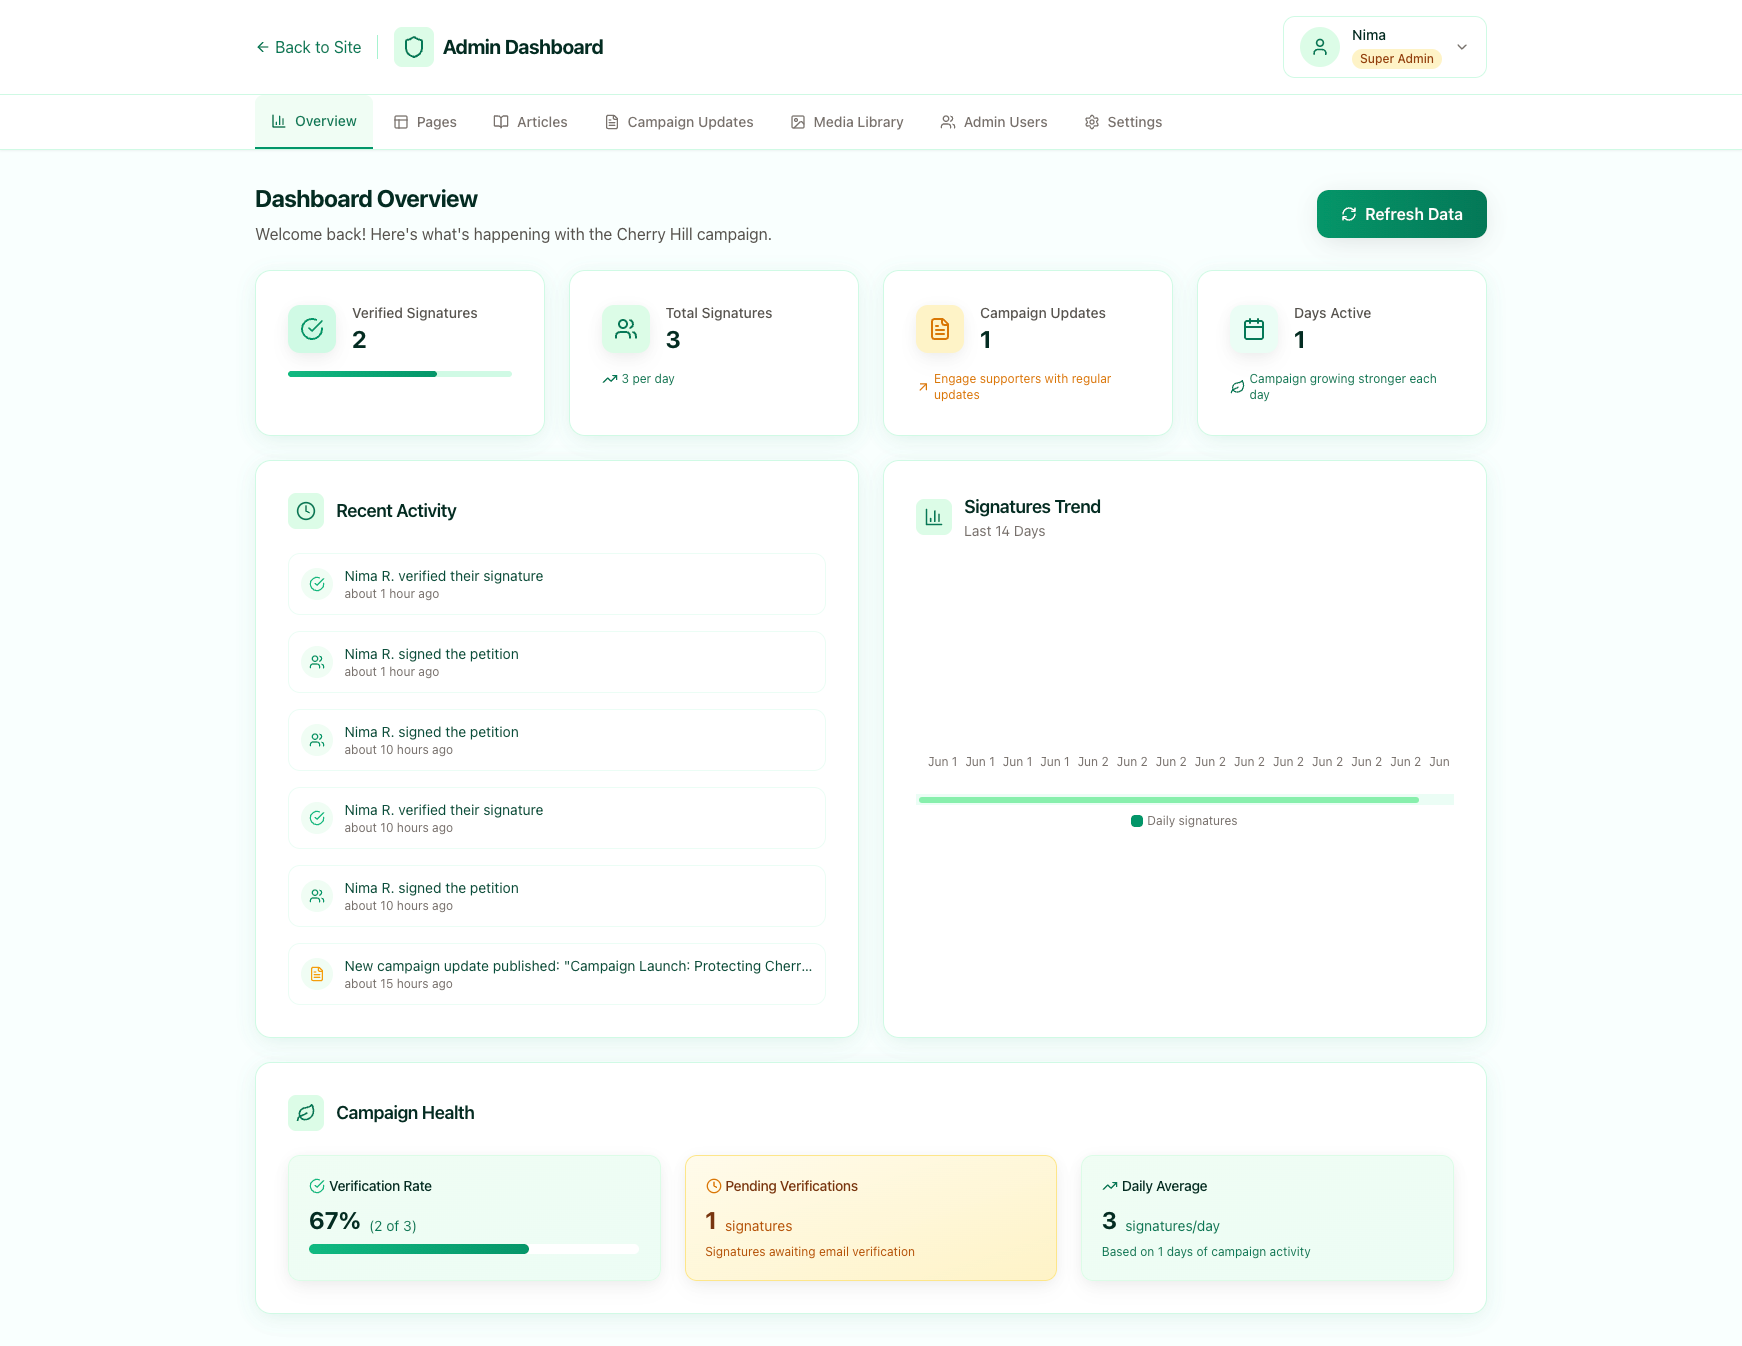The height and width of the screenshot is (1346, 1742).
Task: Click the Daily Average card
Action: click(x=1267, y=1218)
